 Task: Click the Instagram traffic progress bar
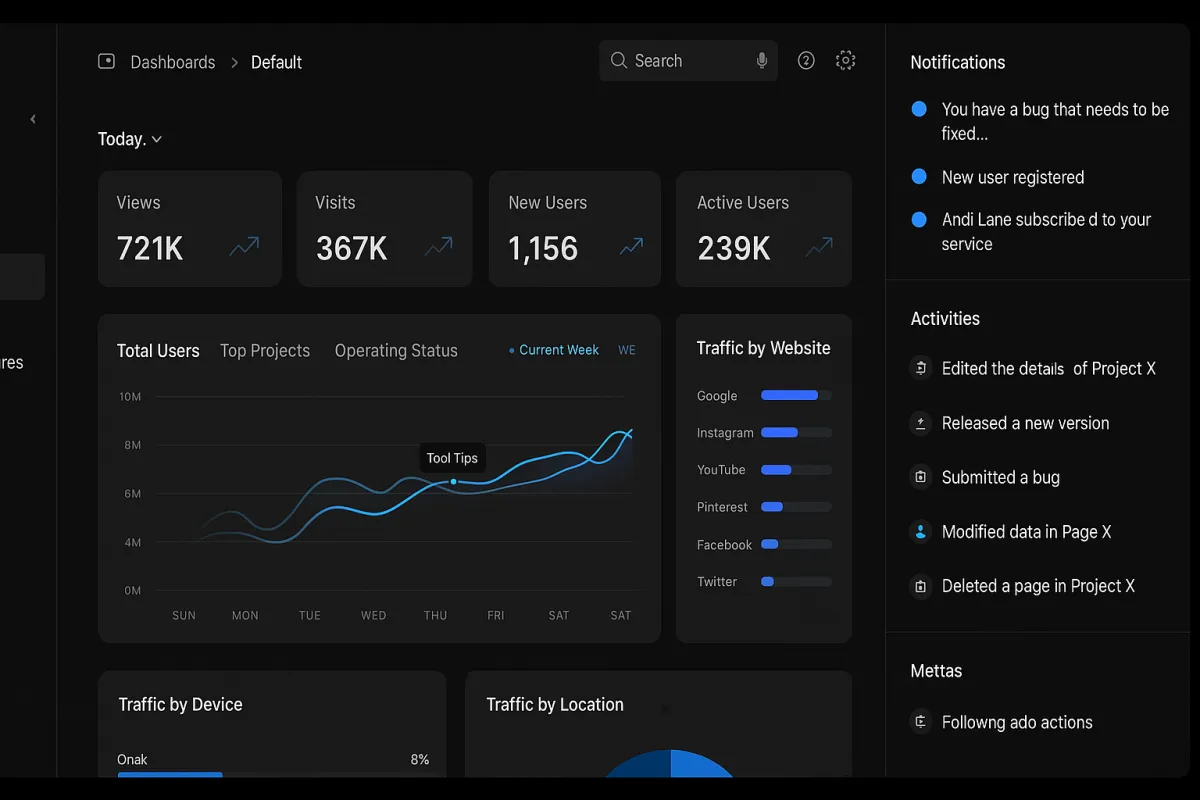click(x=796, y=433)
